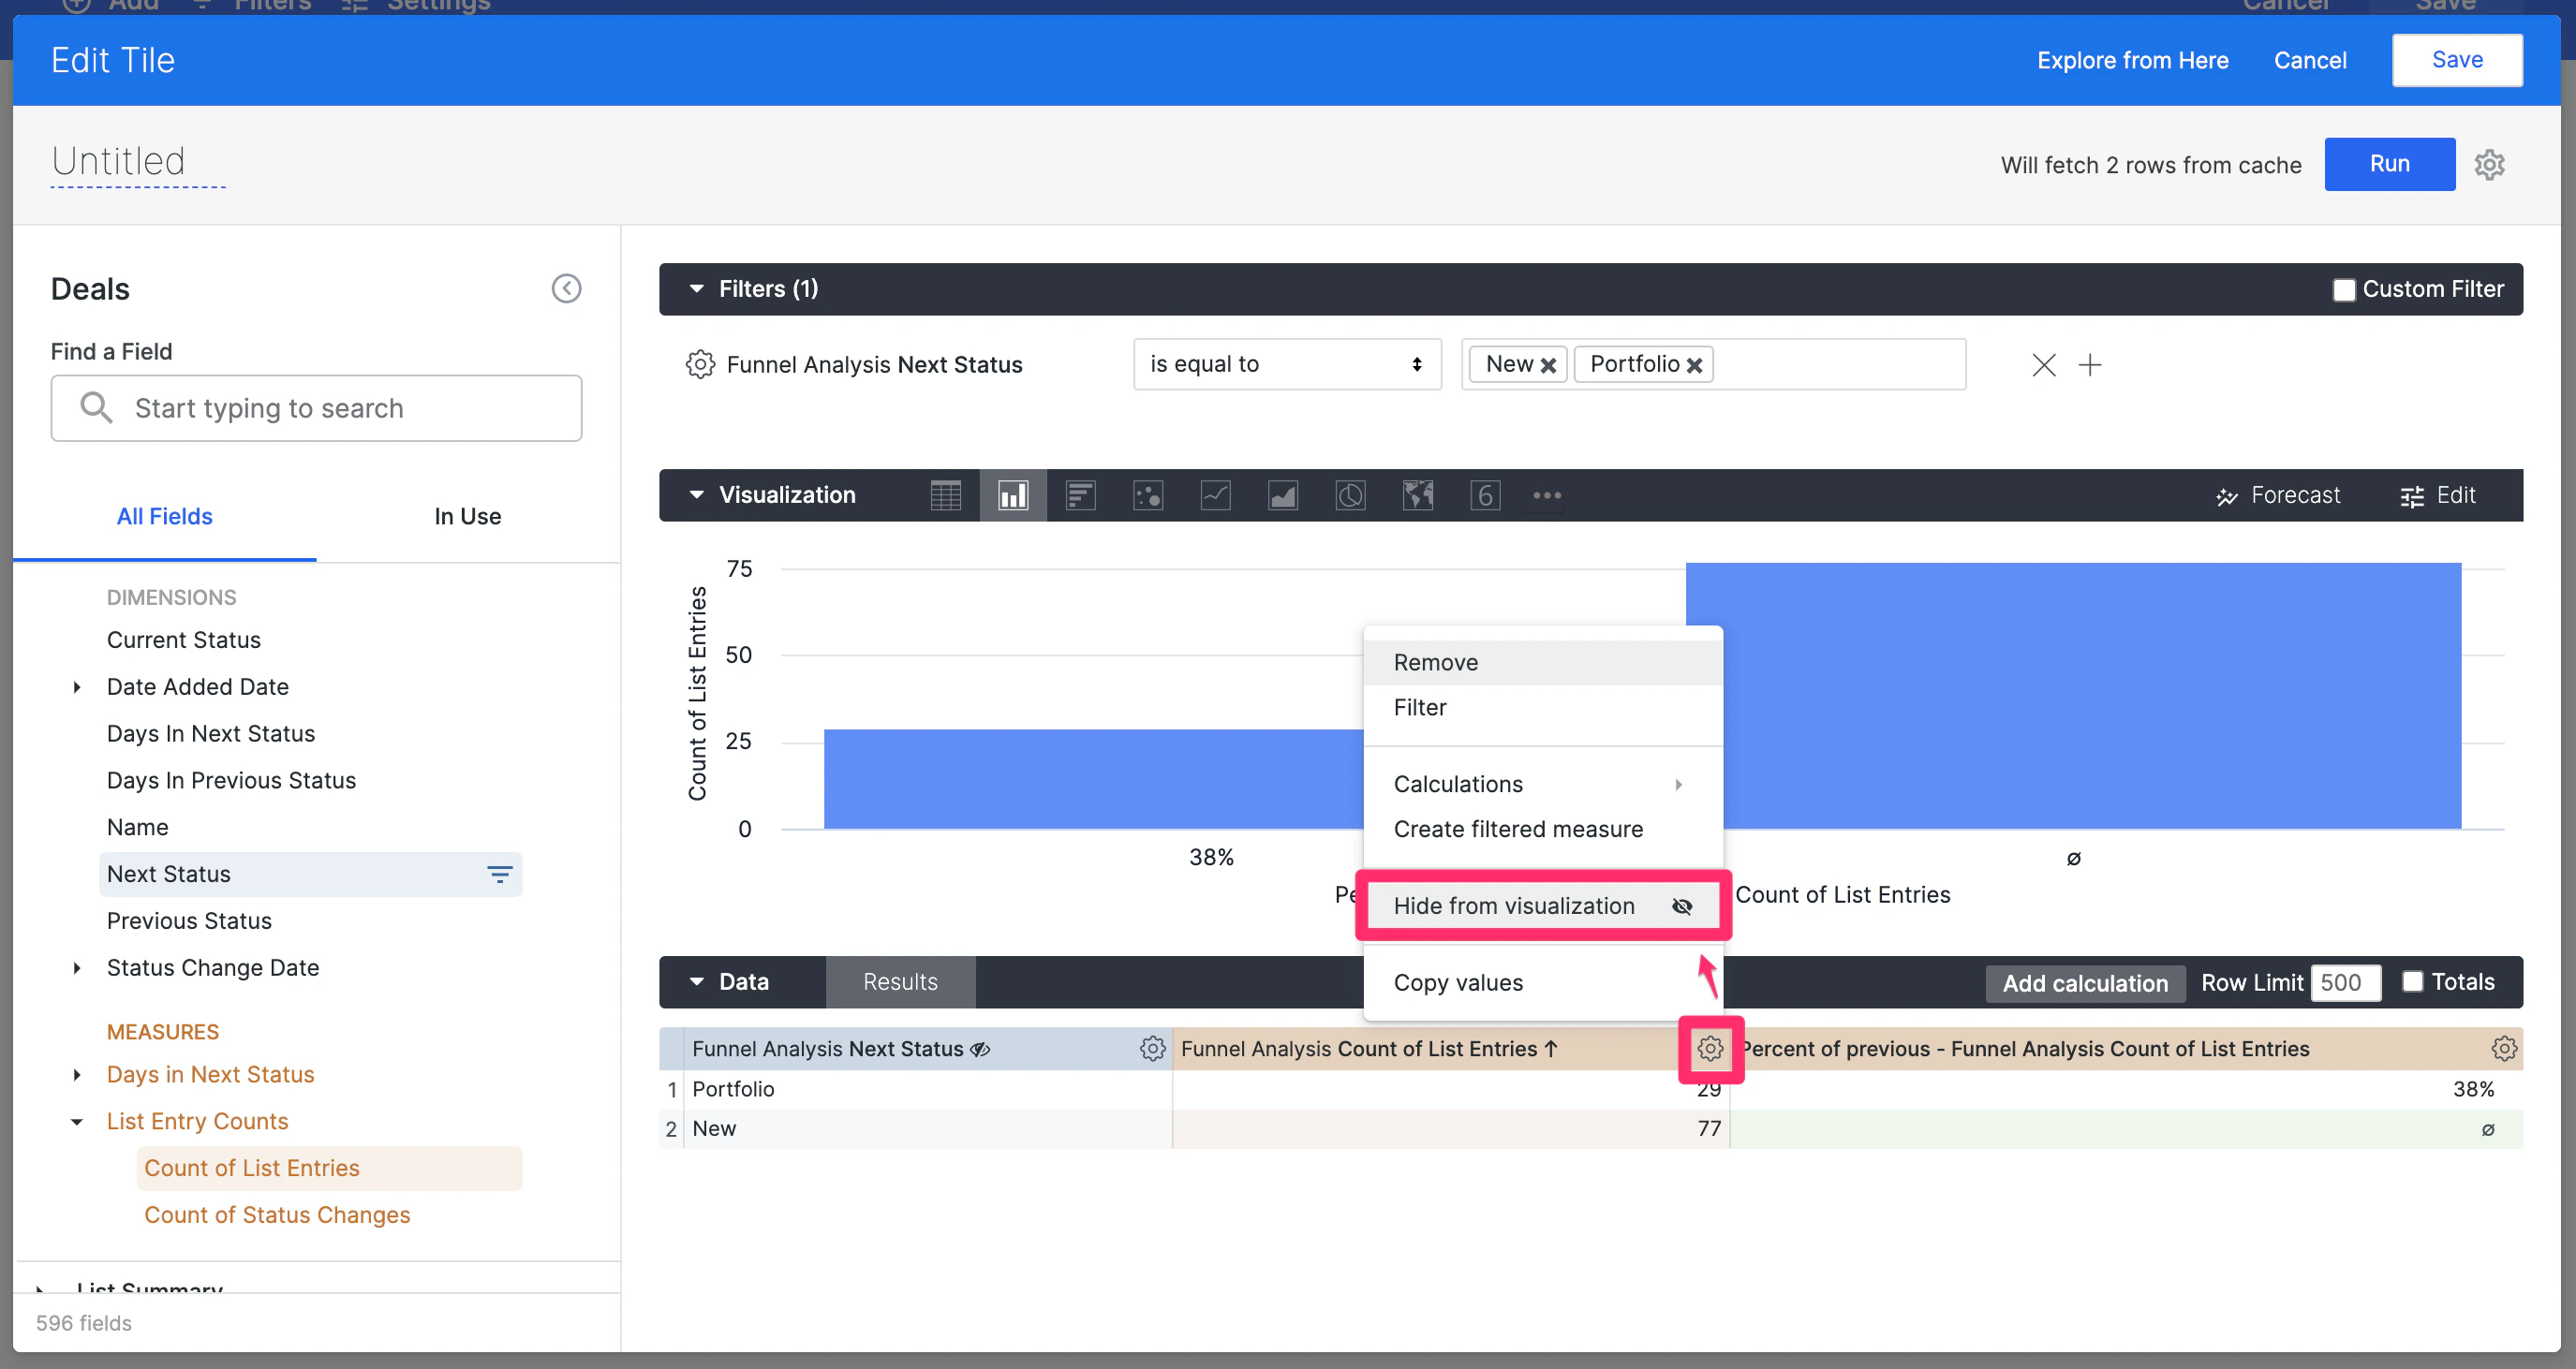
Task: Select the table visualization icon
Action: coord(945,495)
